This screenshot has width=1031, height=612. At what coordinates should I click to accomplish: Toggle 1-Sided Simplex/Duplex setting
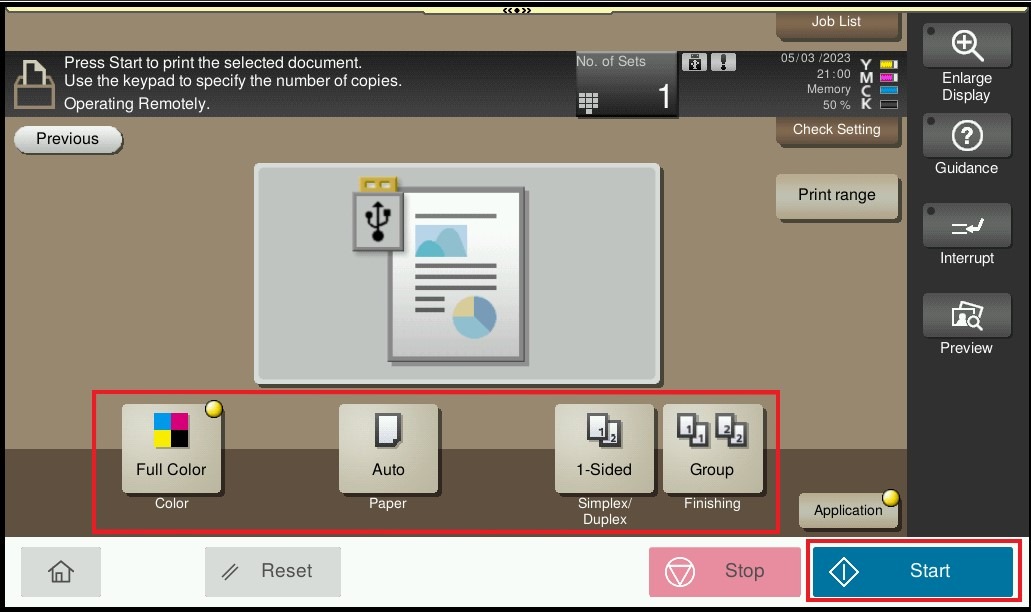[x=604, y=449]
